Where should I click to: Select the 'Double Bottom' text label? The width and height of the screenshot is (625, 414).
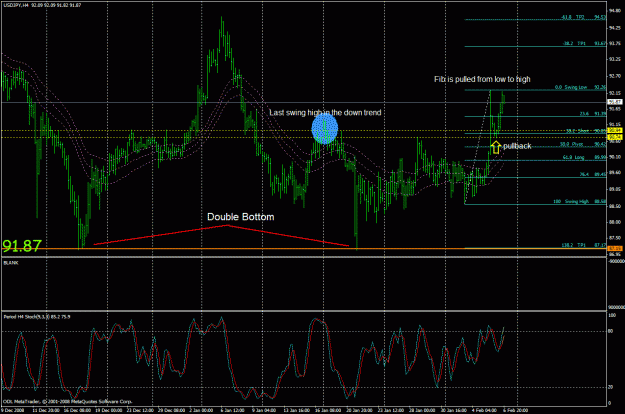(241, 217)
